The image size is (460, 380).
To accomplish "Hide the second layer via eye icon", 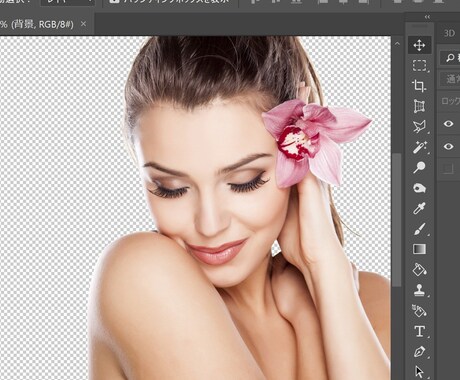I will pos(448,146).
